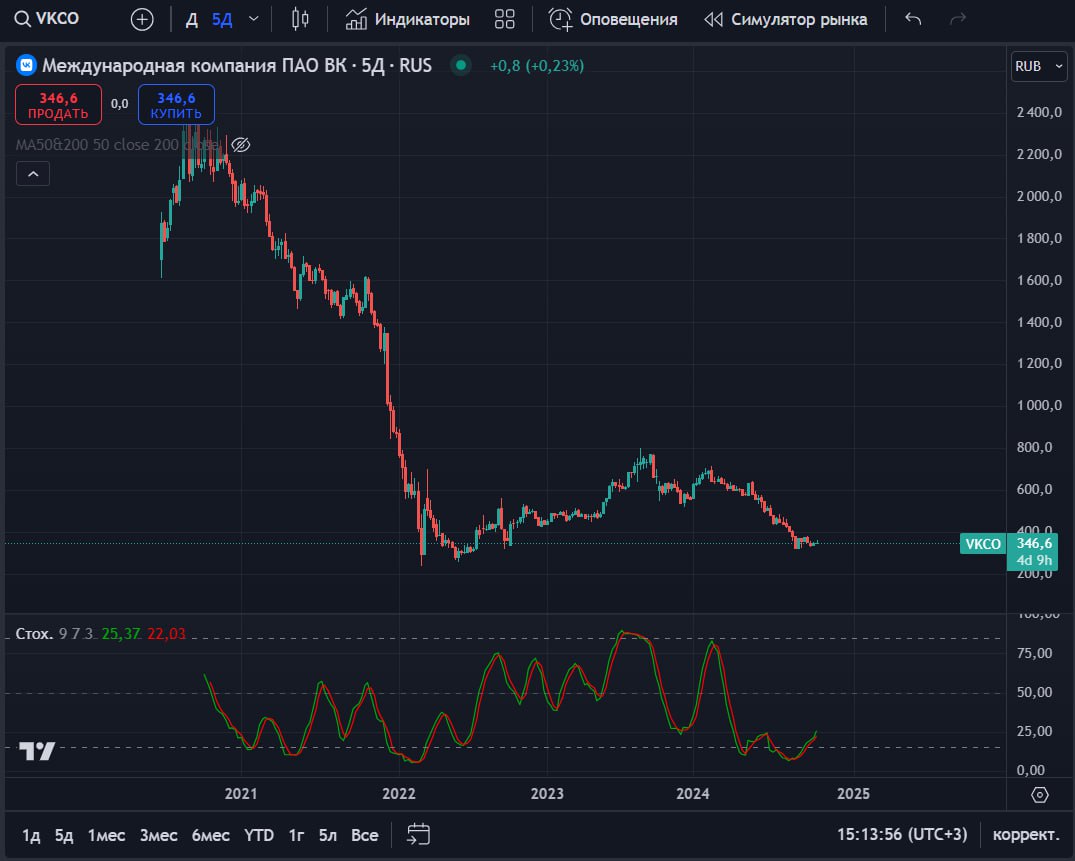Screen dimensions: 1075x861
Task: Set range to 1мес
Action: point(106,835)
